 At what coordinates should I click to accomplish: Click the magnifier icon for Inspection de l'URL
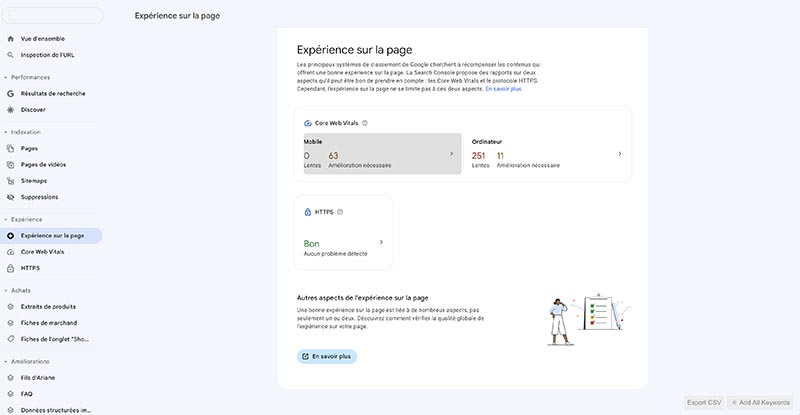click(11, 55)
